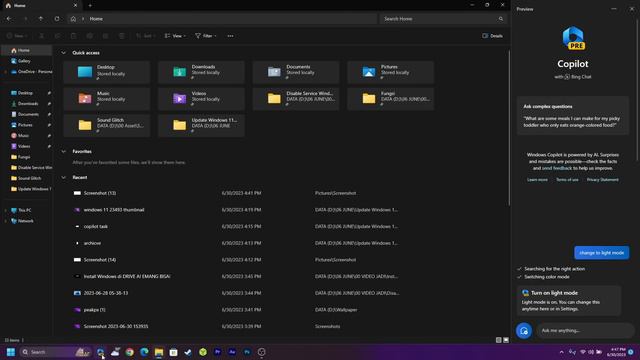640x360 pixels.
Task: Open Microsoft Store from the taskbar
Action: click(x=173, y=352)
